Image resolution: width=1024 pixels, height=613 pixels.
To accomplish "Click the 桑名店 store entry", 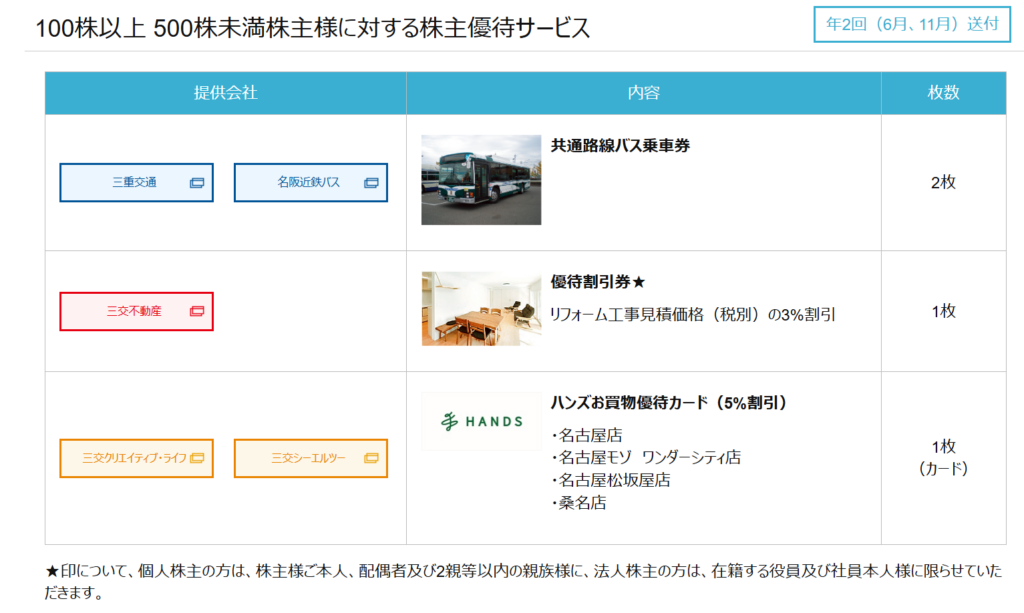I will click(581, 503).
